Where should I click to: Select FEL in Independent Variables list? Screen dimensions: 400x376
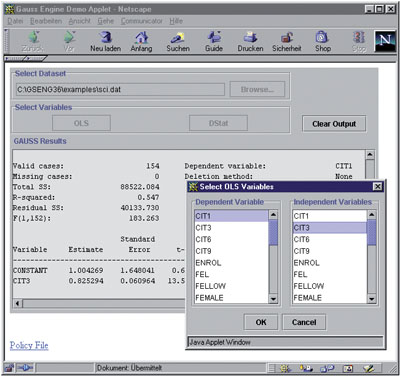pos(330,274)
